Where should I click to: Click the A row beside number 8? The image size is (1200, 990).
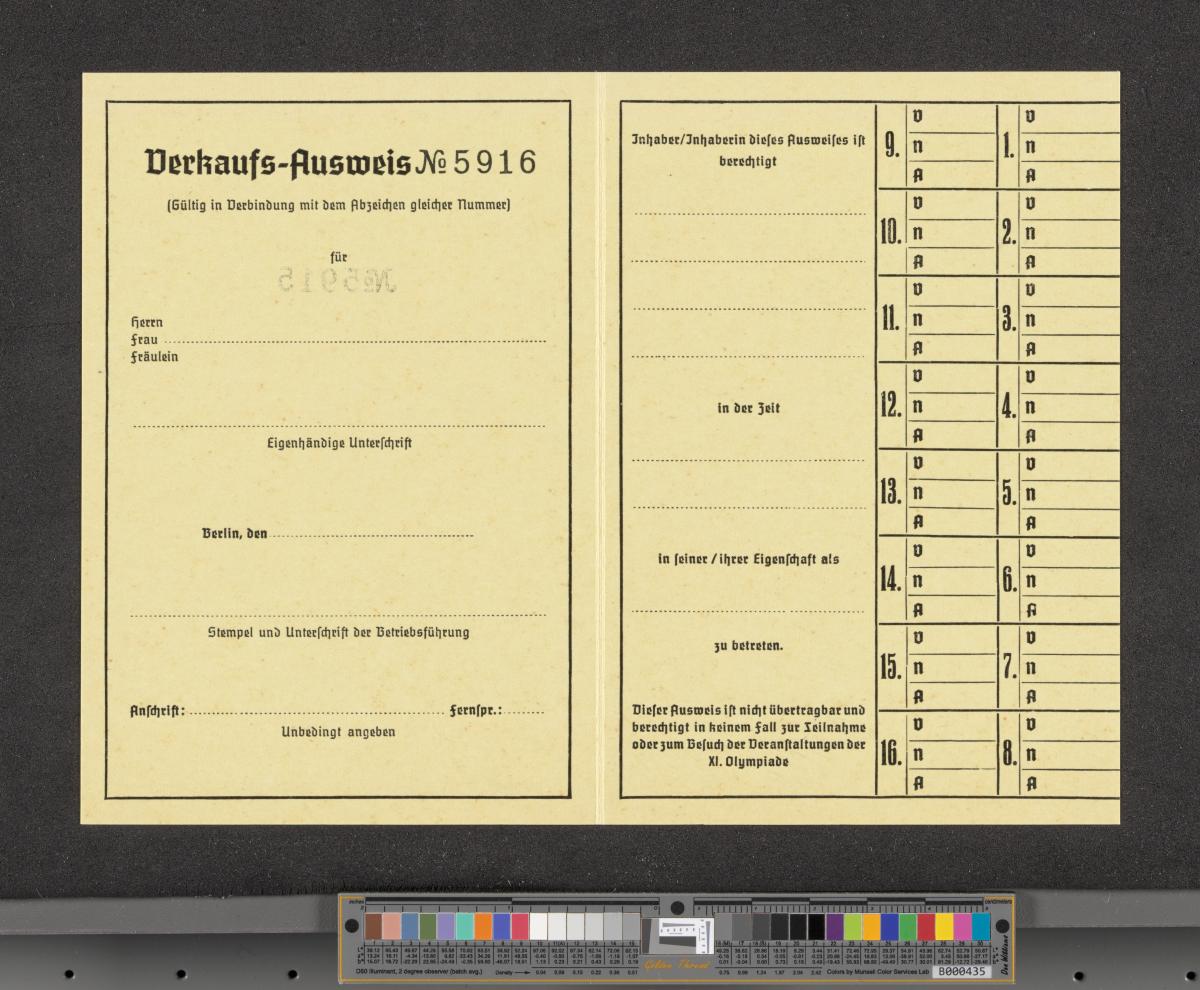1070,783
